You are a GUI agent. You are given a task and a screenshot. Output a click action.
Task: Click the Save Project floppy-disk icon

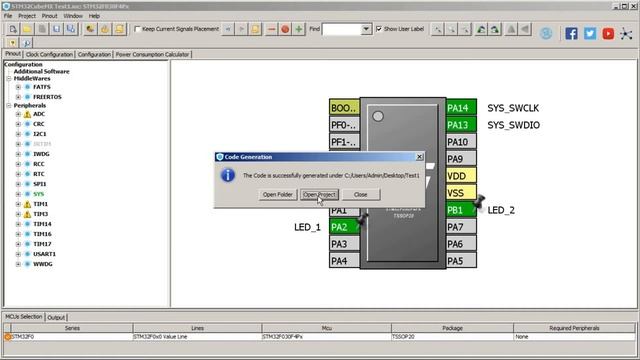(x=57, y=29)
